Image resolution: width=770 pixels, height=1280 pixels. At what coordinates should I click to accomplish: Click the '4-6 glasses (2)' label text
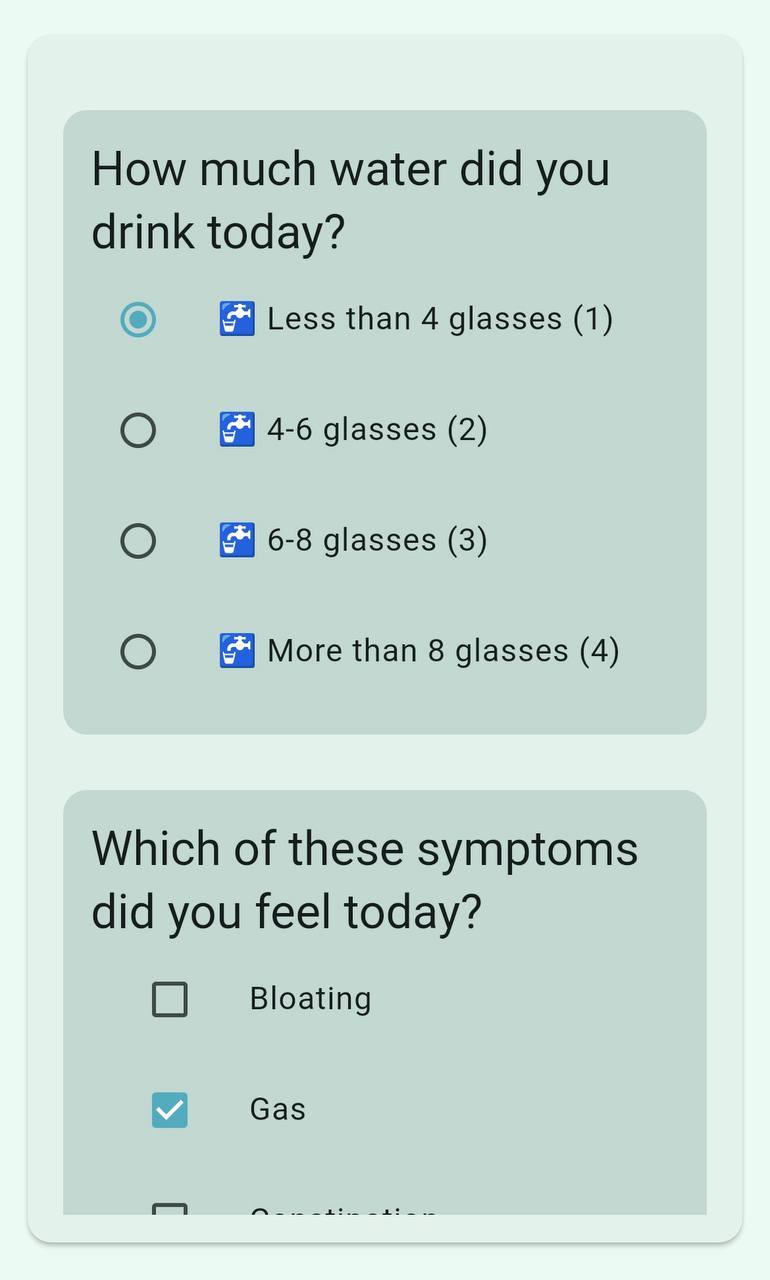tap(377, 430)
